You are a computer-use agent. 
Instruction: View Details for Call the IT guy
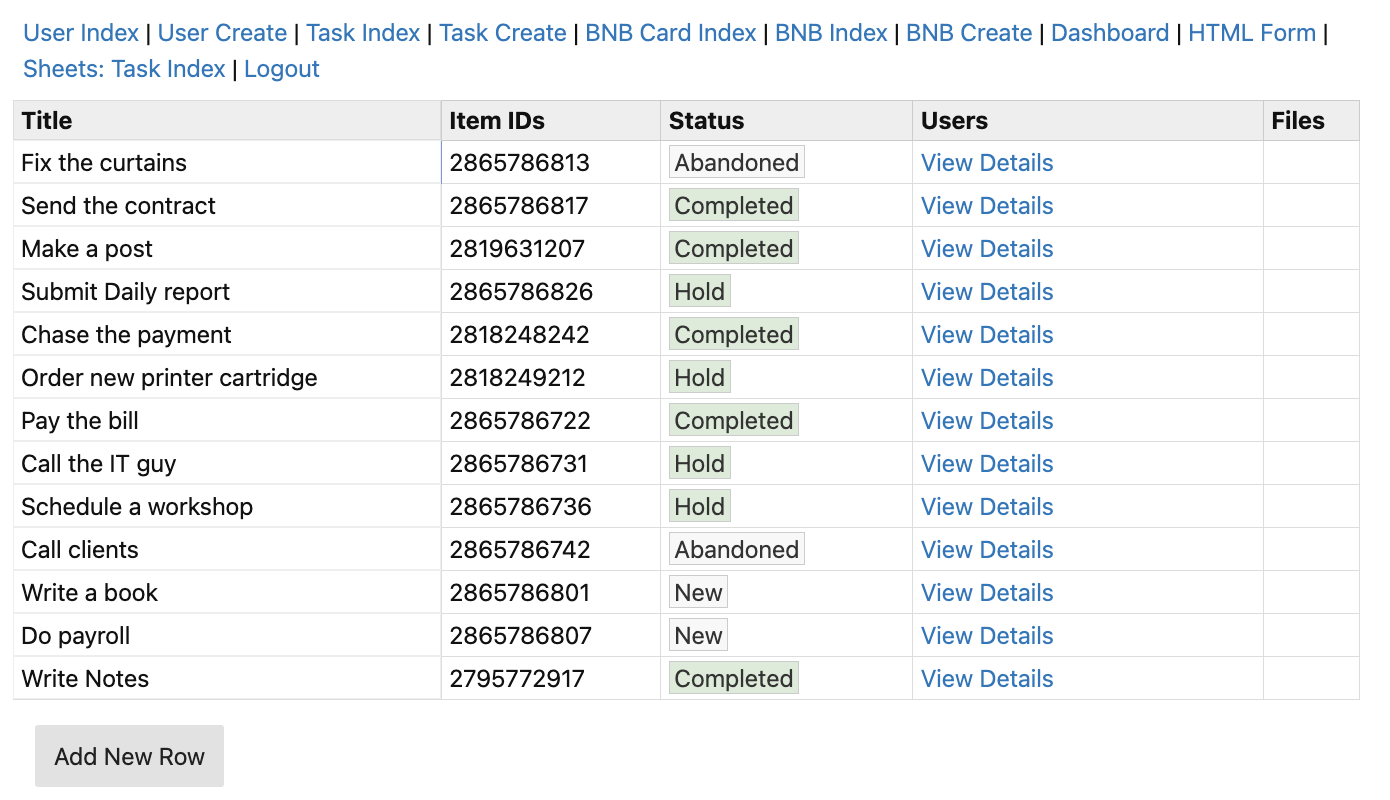pyautogui.click(x=987, y=464)
